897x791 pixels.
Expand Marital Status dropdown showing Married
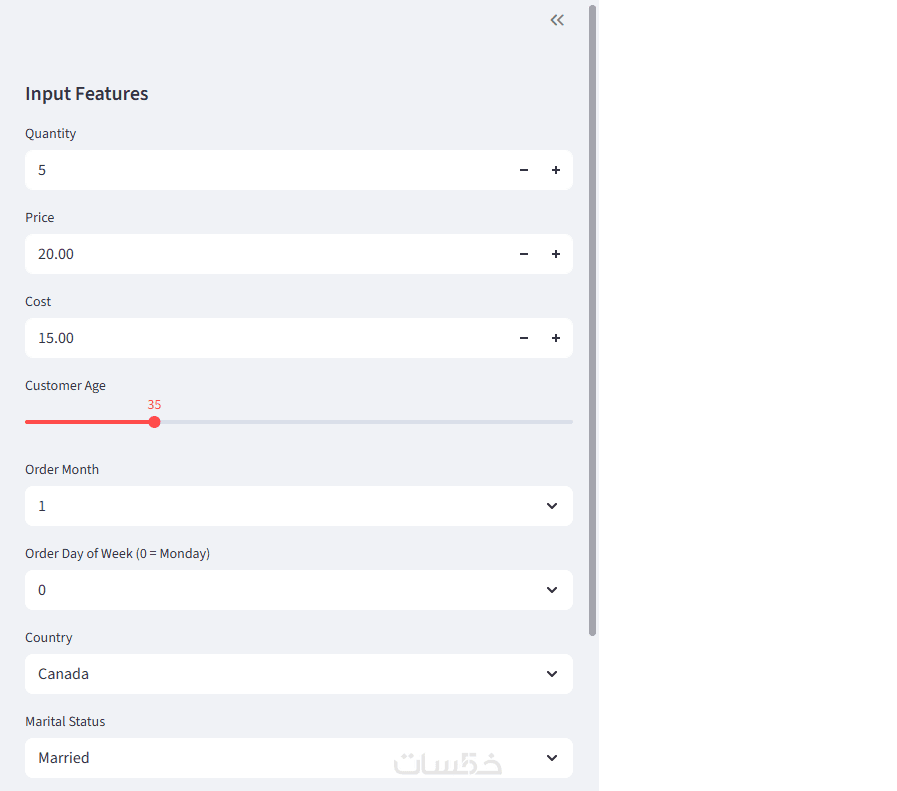298,758
